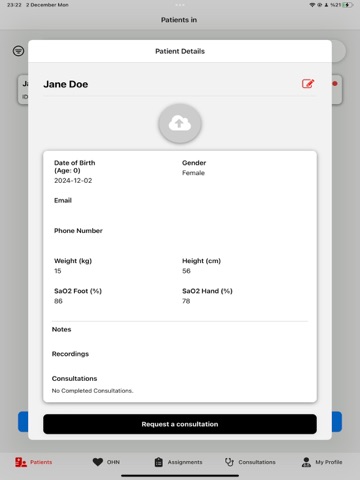The image size is (360, 480).
Task: Click the battery indicator in status bar
Action: coord(348,5)
